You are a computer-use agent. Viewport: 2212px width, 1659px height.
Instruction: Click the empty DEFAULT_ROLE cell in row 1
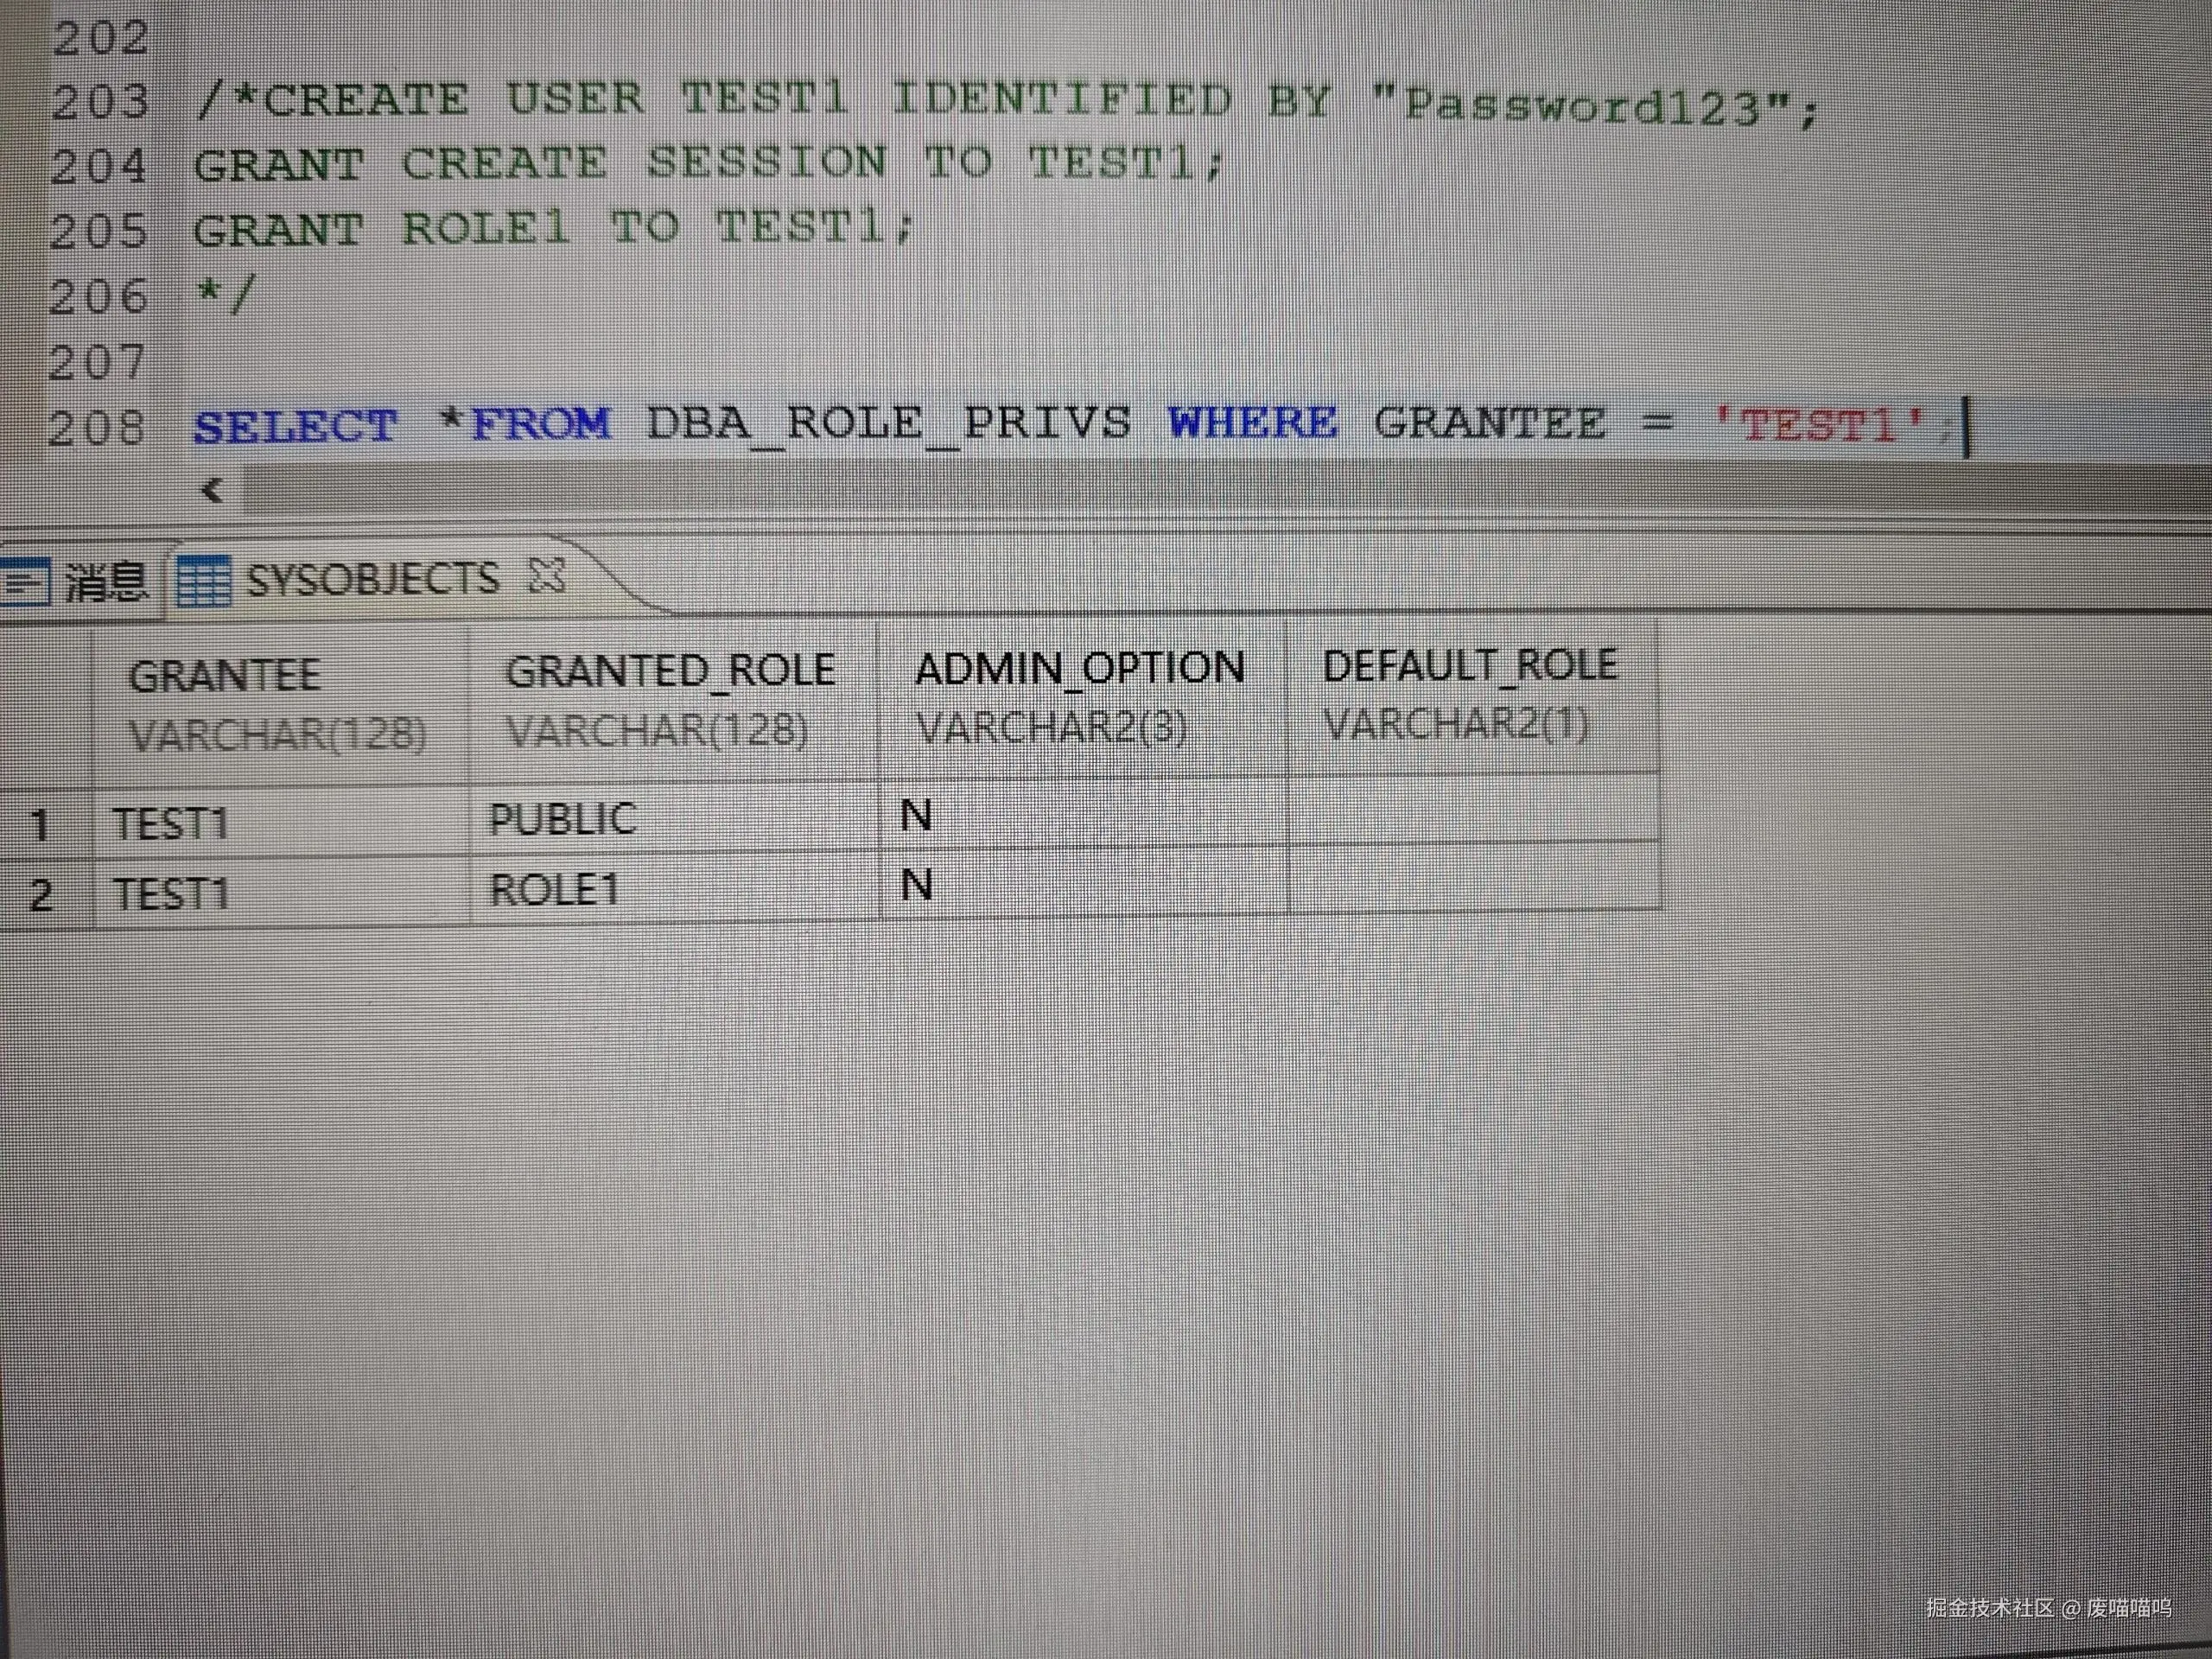pyautogui.click(x=1473, y=810)
